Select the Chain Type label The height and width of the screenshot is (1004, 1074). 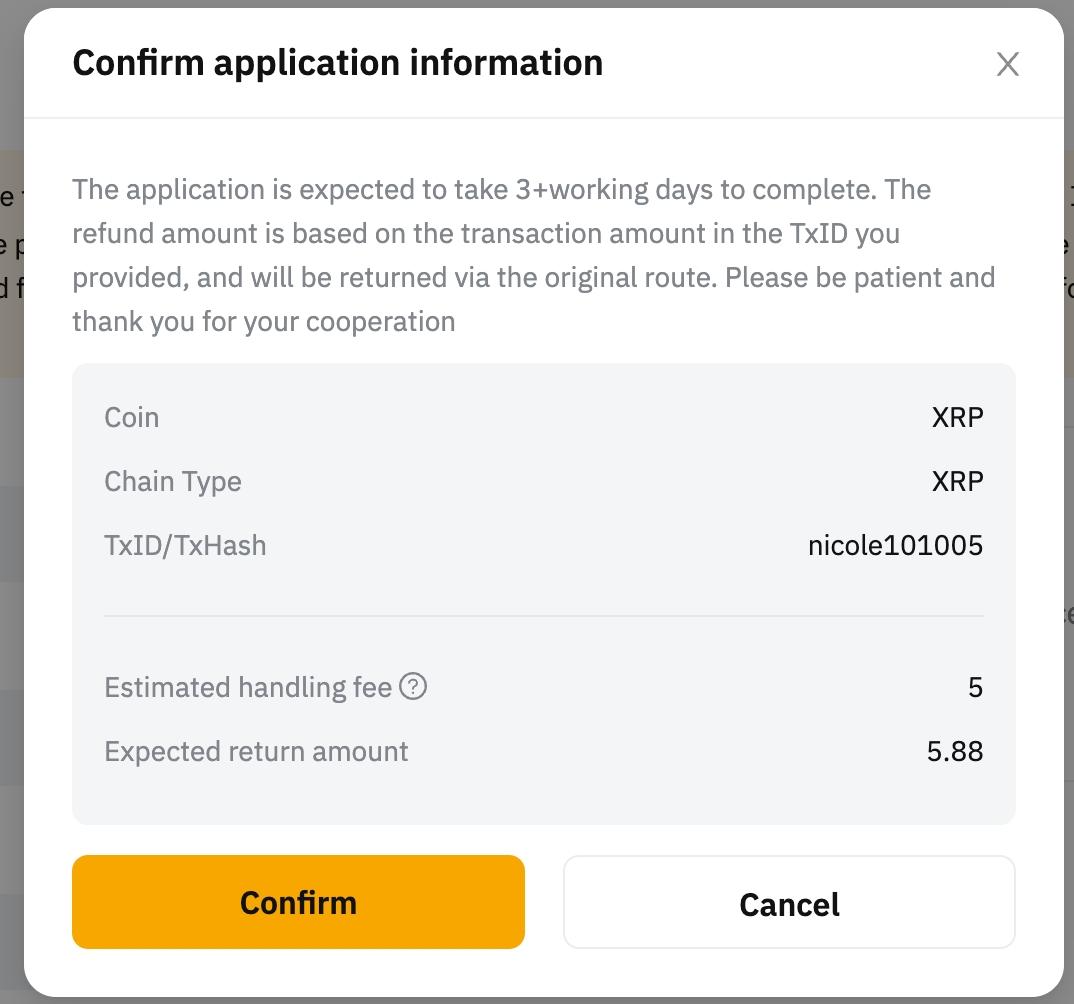(172, 481)
